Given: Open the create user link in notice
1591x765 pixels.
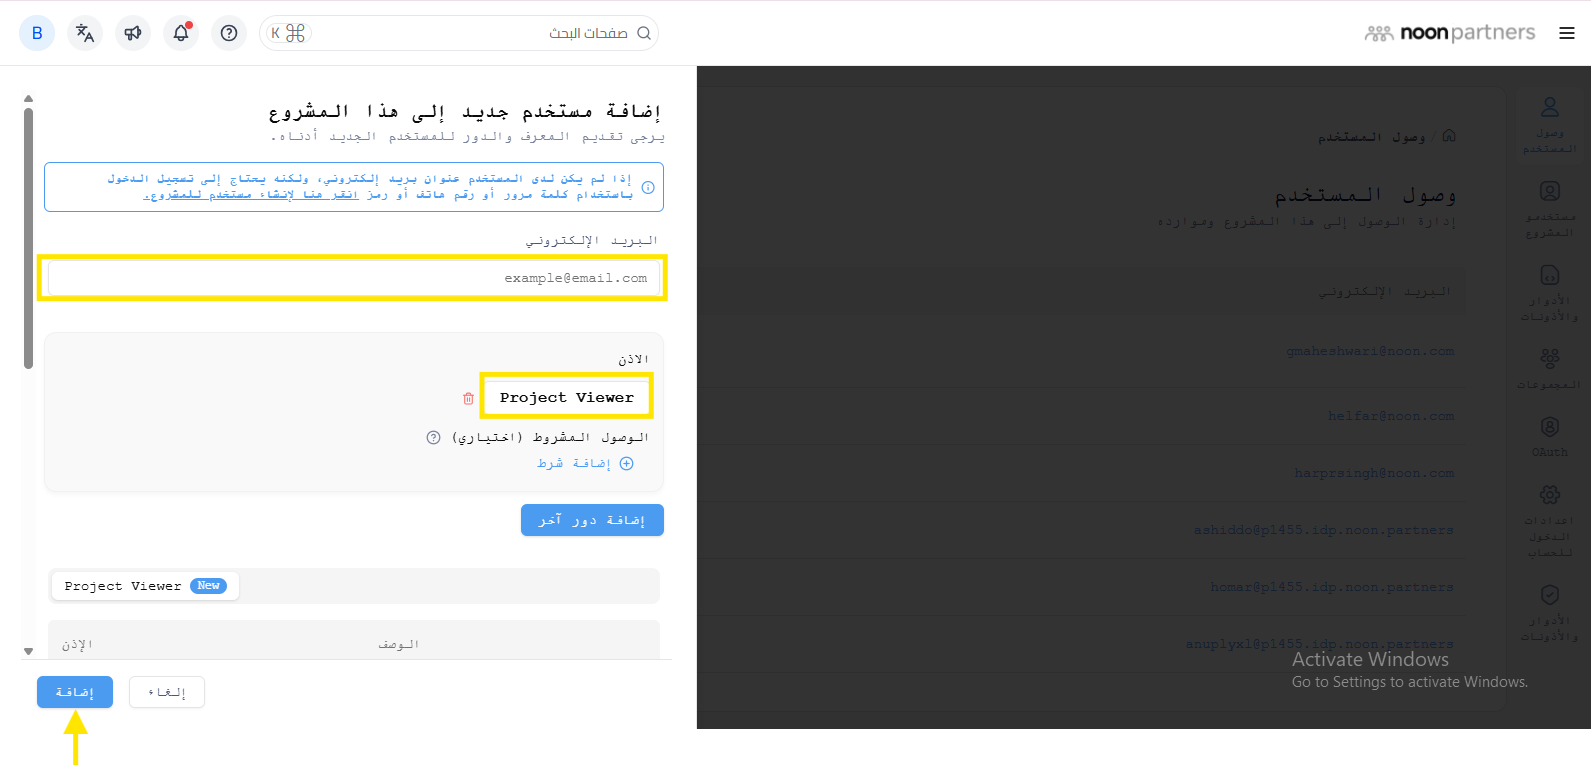Looking at the screenshot, I should [251, 195].
